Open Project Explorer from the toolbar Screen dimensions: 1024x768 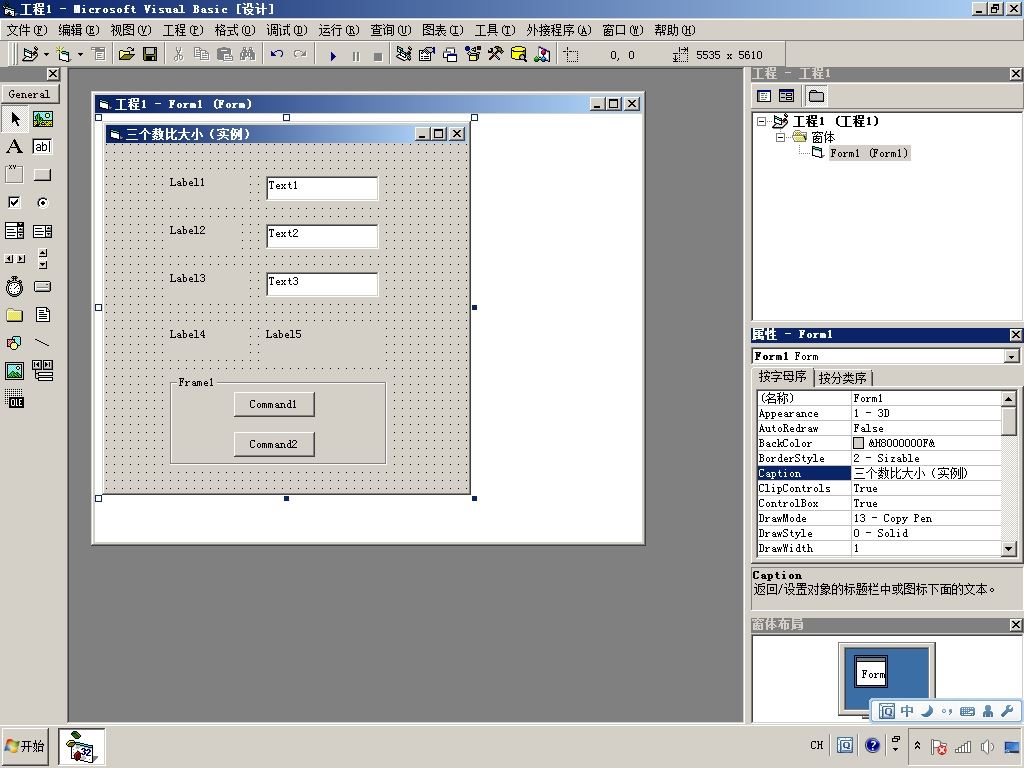(404, 54)
